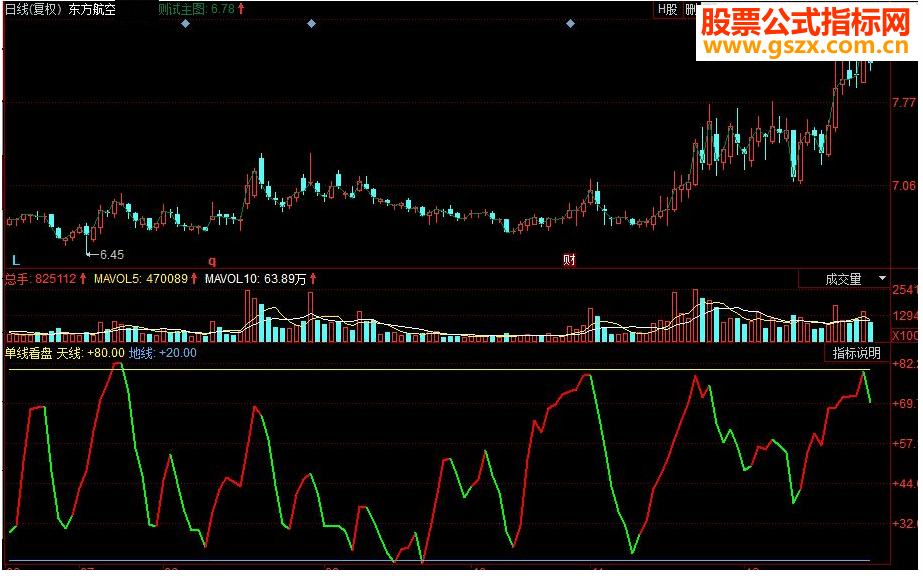Expand the 单线看盘 indicator settings
This screenshot has height=576, width=923.
pyautogui.click(x=28, y=352)
